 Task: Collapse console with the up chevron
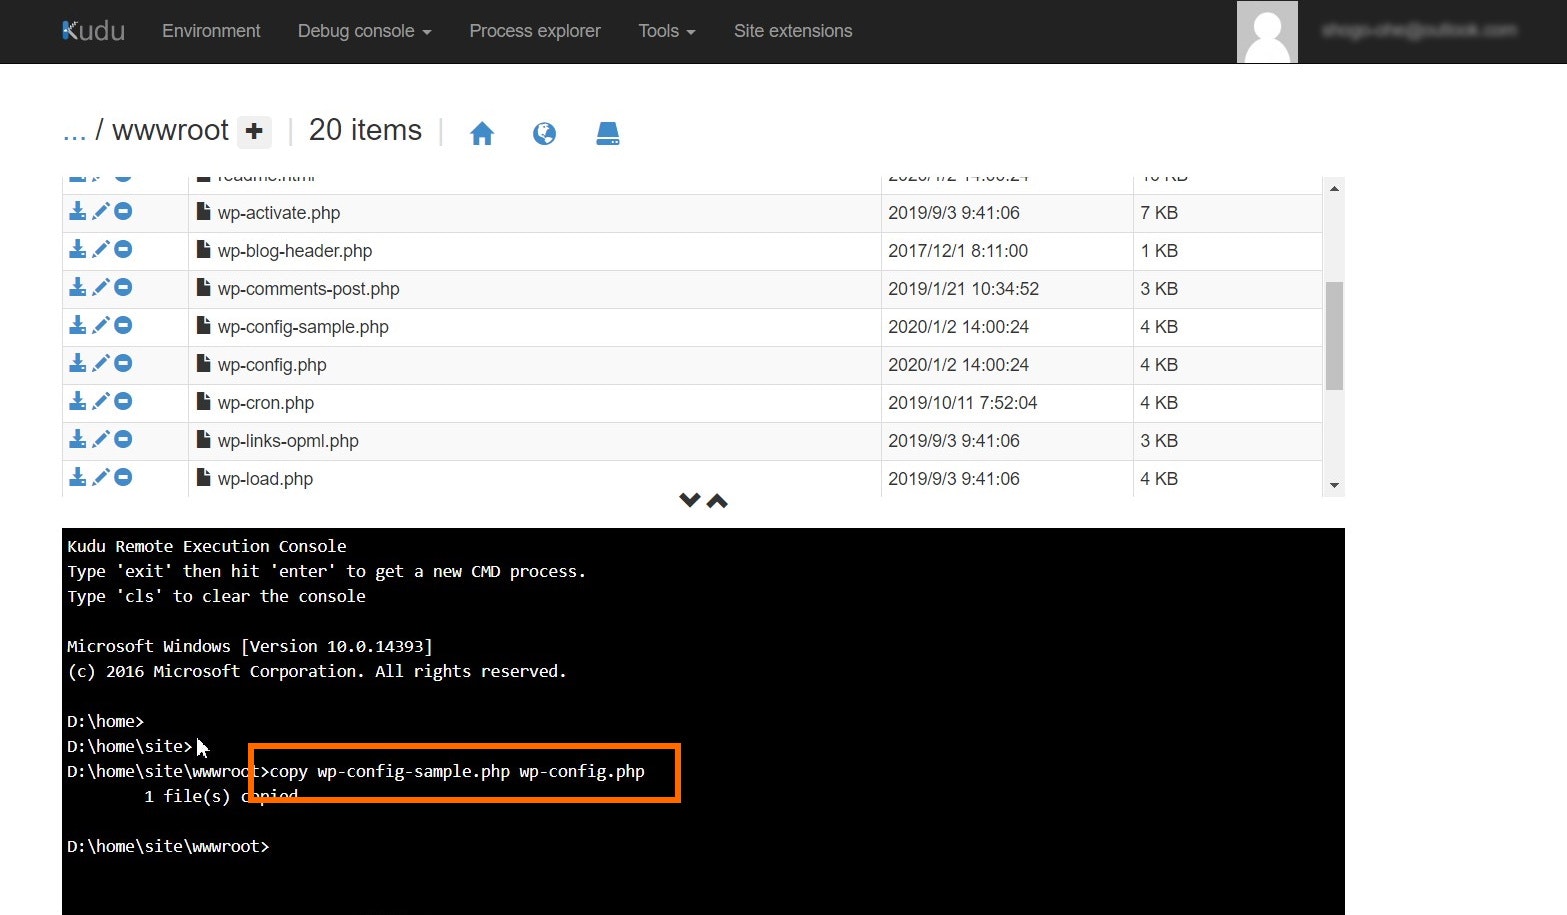(718, 500)
